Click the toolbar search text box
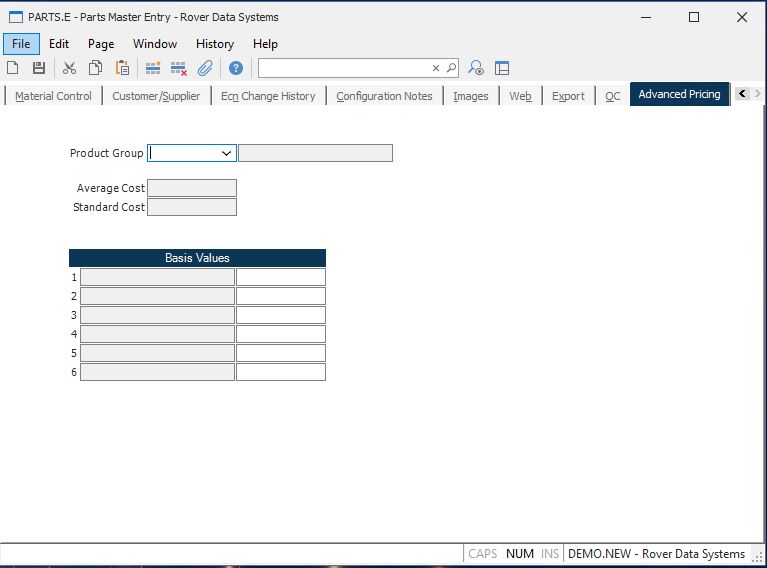This screenshot has width=767, height=568. point(344,68)
